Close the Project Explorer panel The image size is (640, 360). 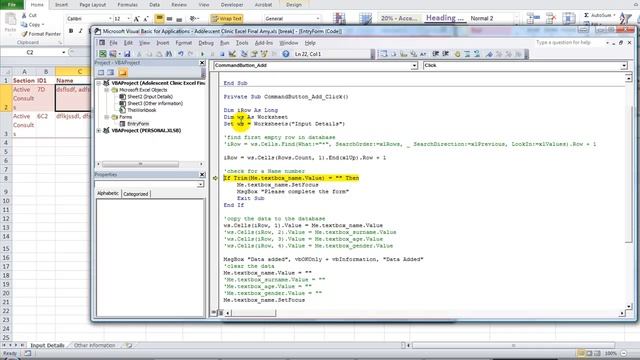coord(202,62)
